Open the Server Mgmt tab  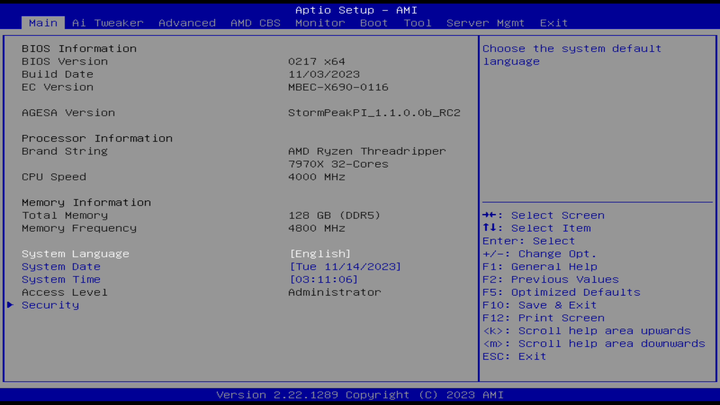(x=485, y=23)
